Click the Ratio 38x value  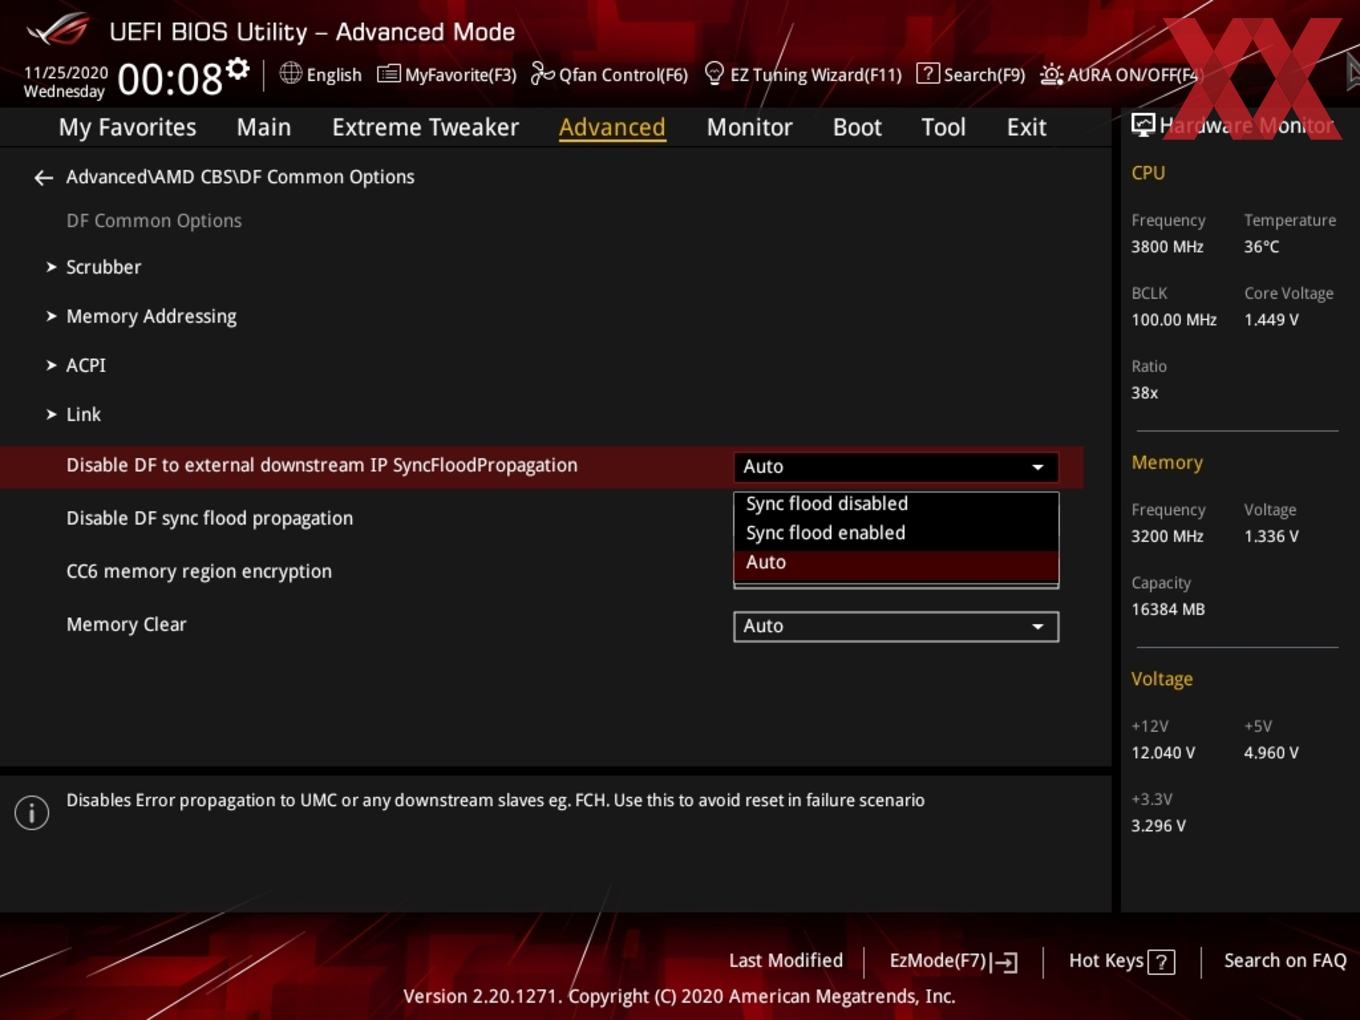click(1145, 393)
